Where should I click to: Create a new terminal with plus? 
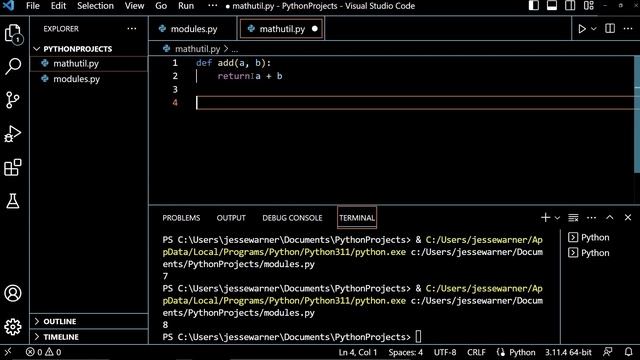pos(545,218)
